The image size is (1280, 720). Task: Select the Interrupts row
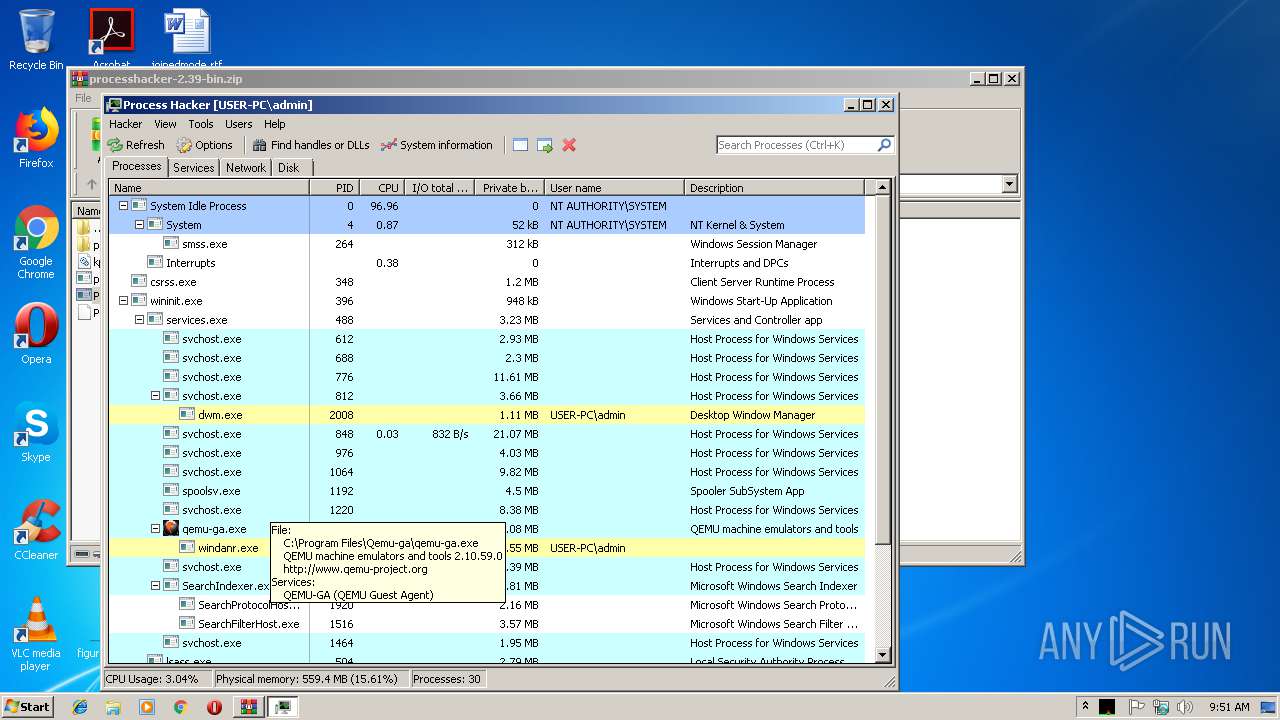coord(487,263)
